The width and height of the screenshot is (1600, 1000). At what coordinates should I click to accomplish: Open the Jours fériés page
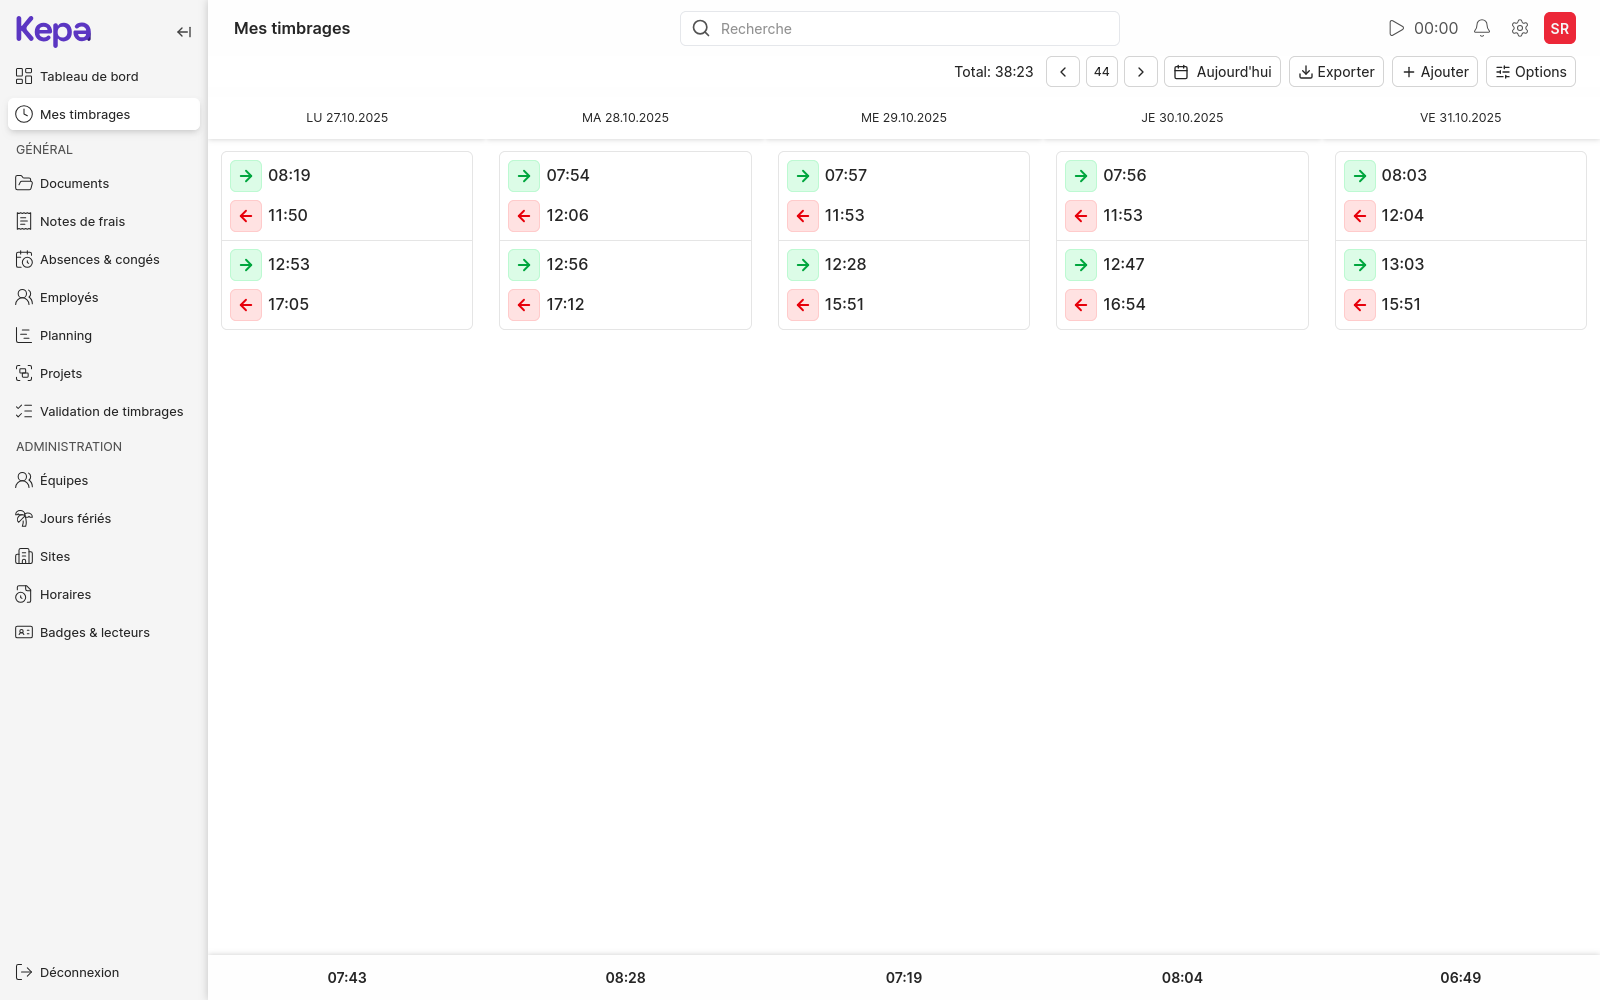point(74,518)
